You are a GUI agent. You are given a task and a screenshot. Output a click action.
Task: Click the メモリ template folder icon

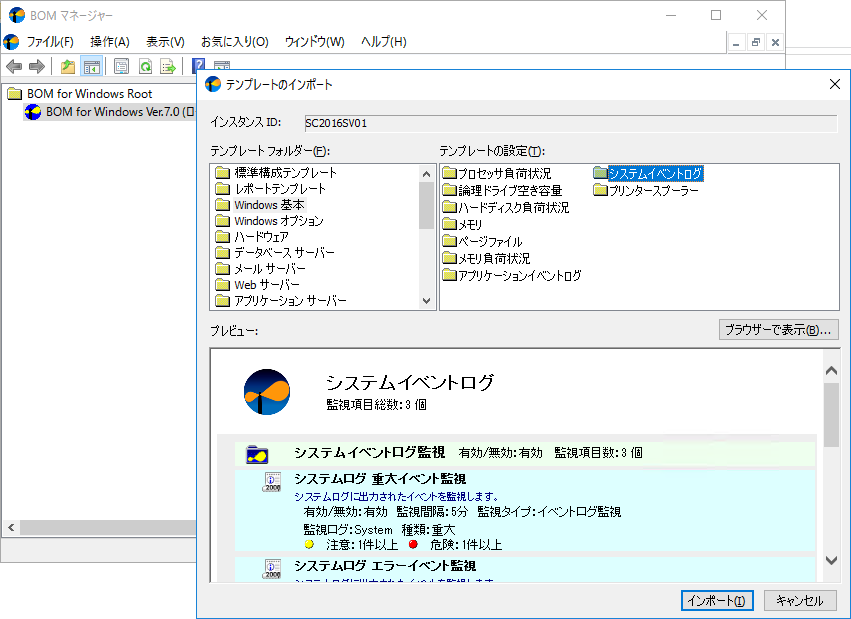point(449,224)
